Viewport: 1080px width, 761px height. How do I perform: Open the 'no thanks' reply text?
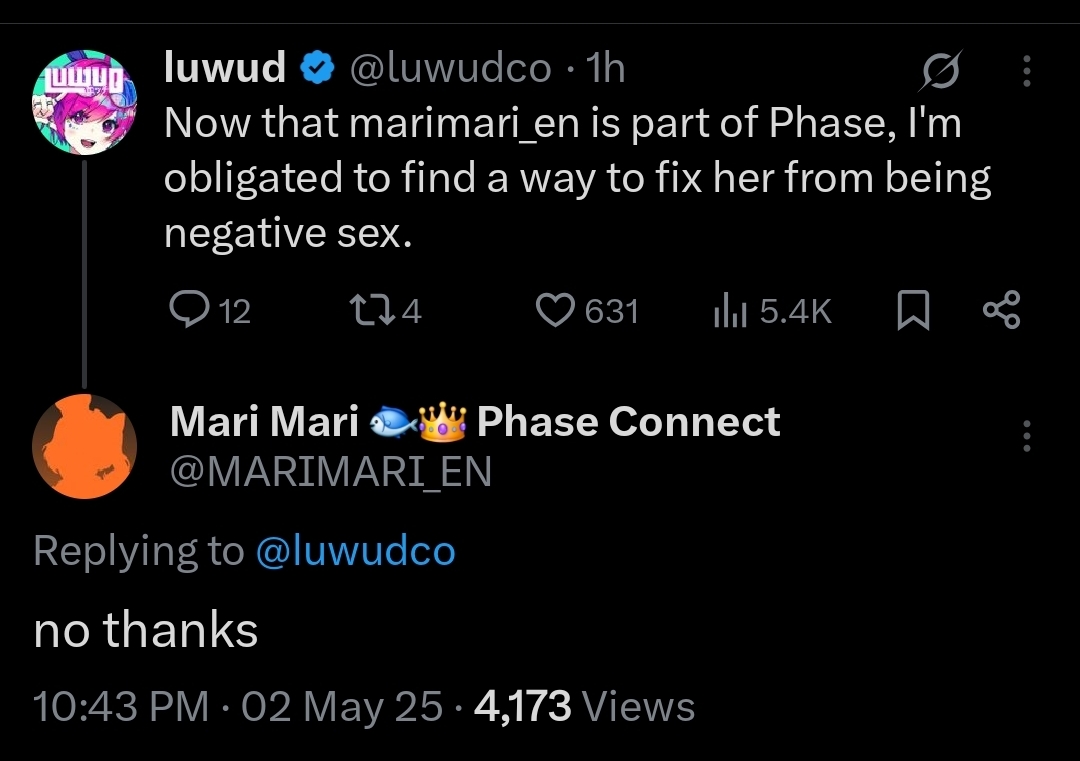pyautogui.click(x=146, y=630)
